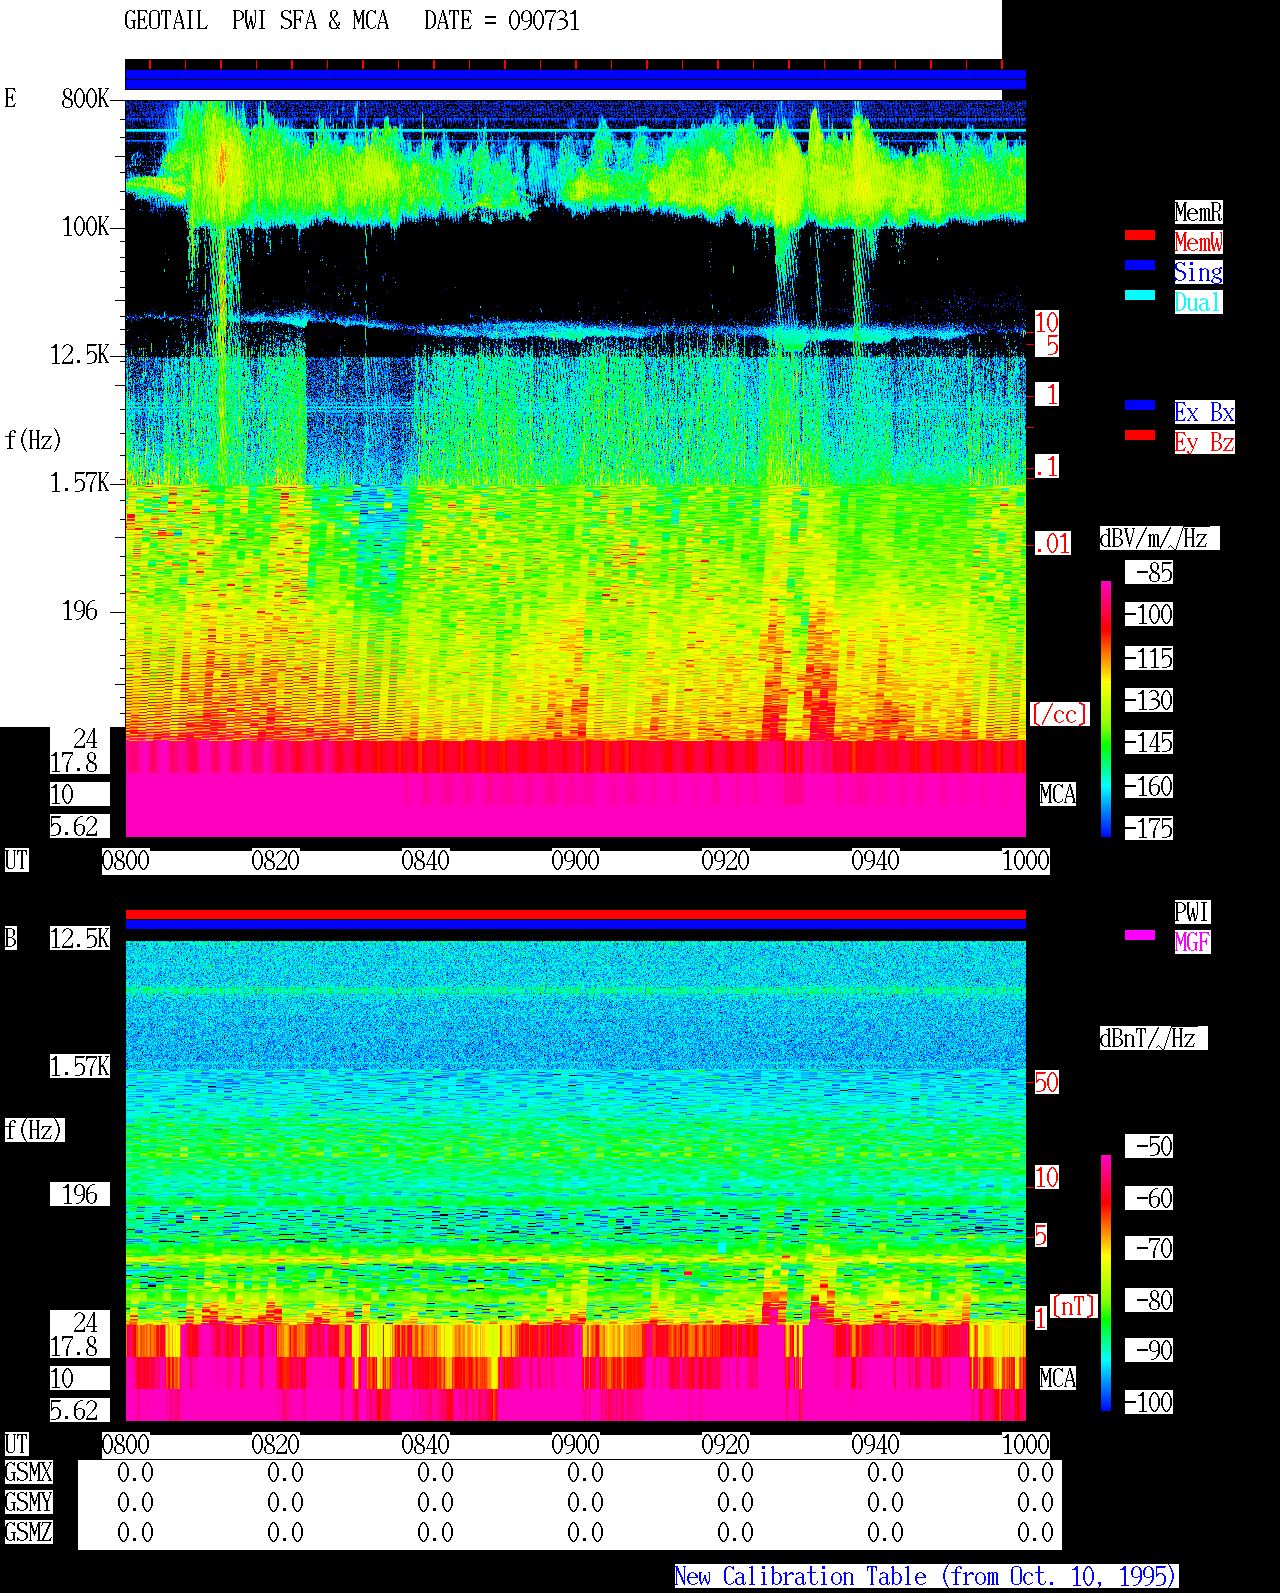Click the GSMX row label
Viewport: 1280px width, 1593px height.
(x=28, y=1472)
